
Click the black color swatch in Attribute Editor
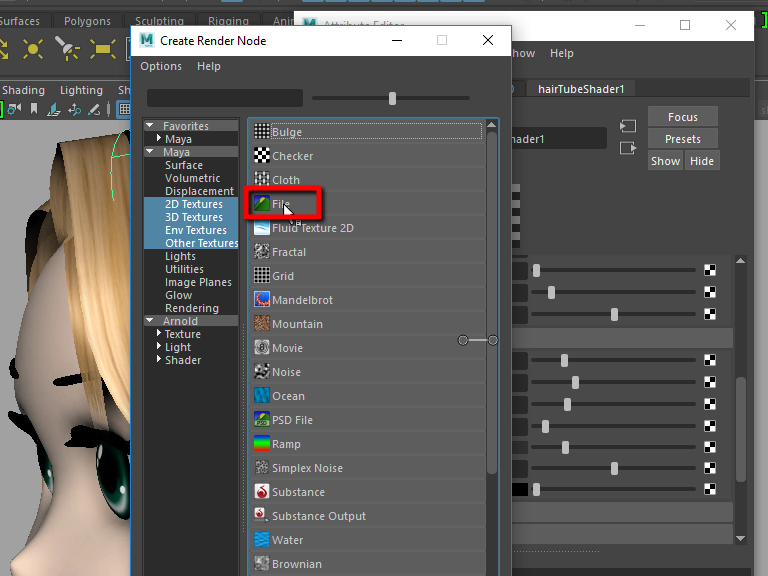[x=520, y=489]
